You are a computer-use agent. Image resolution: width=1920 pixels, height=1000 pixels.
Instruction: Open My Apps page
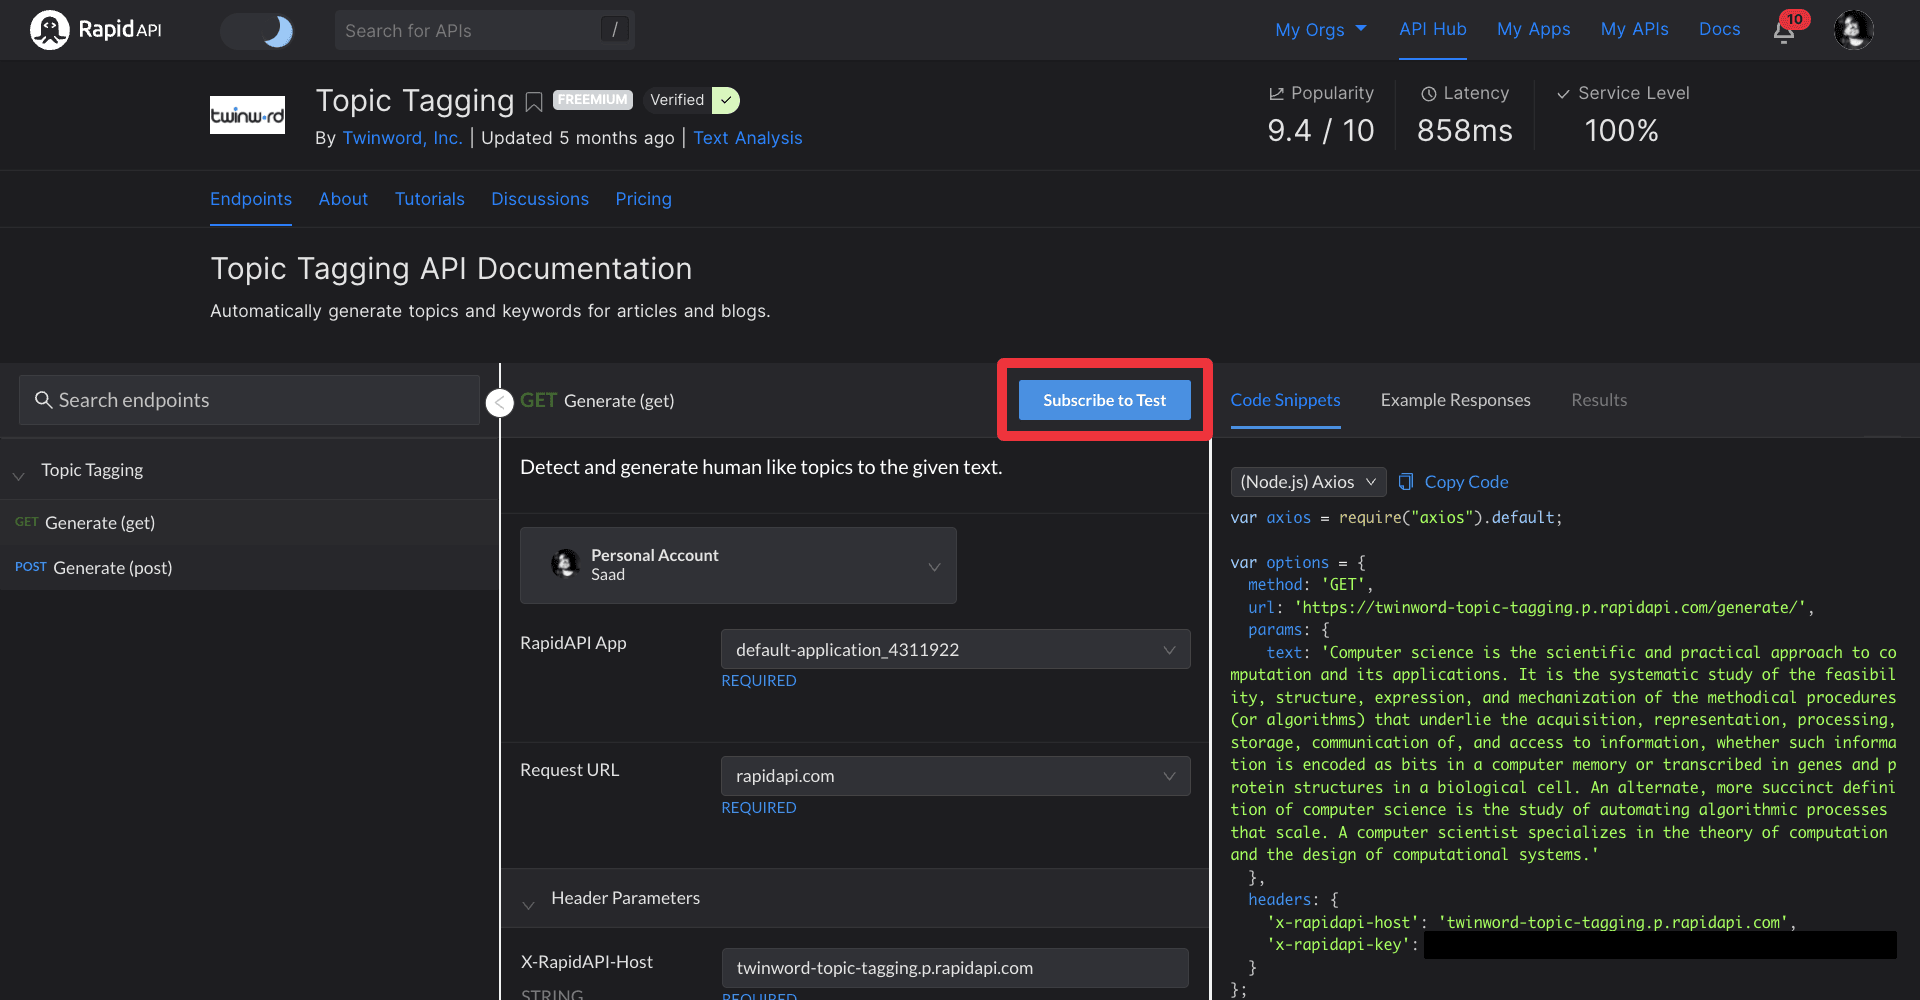[1533, 29]
